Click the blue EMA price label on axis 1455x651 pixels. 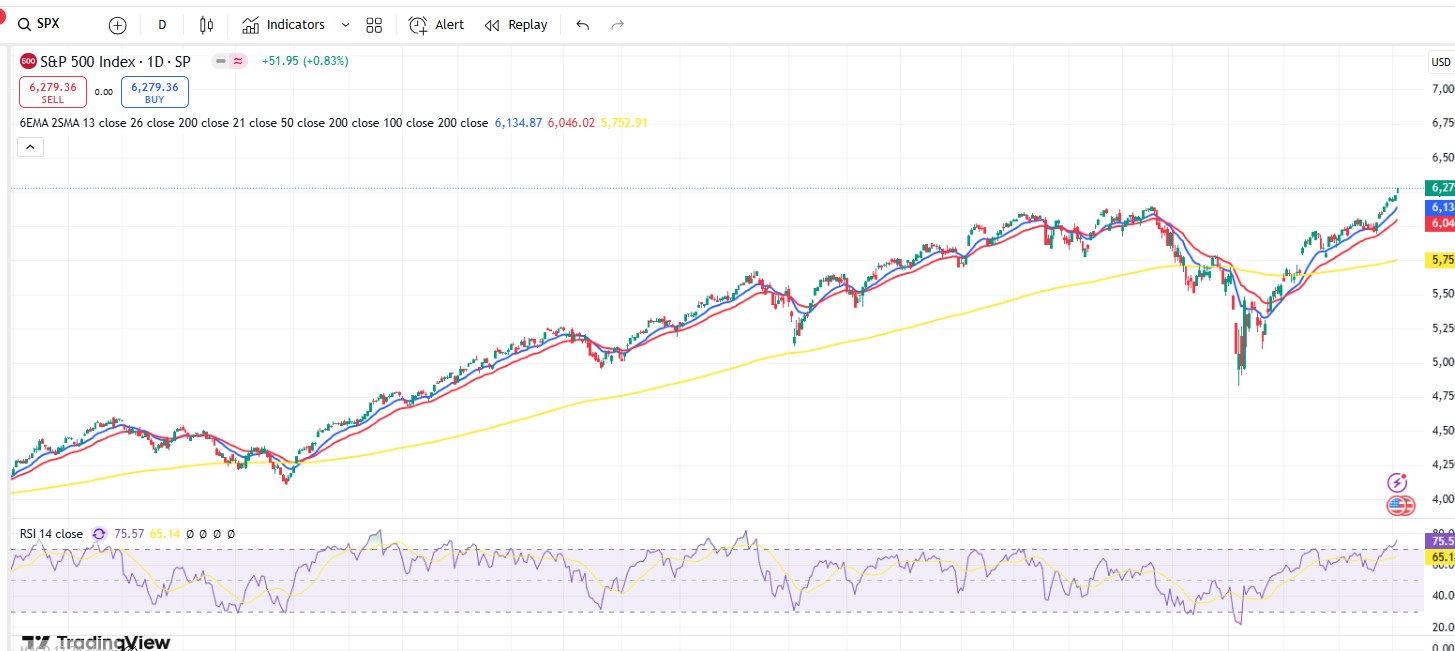click(x=1440, y=206)
